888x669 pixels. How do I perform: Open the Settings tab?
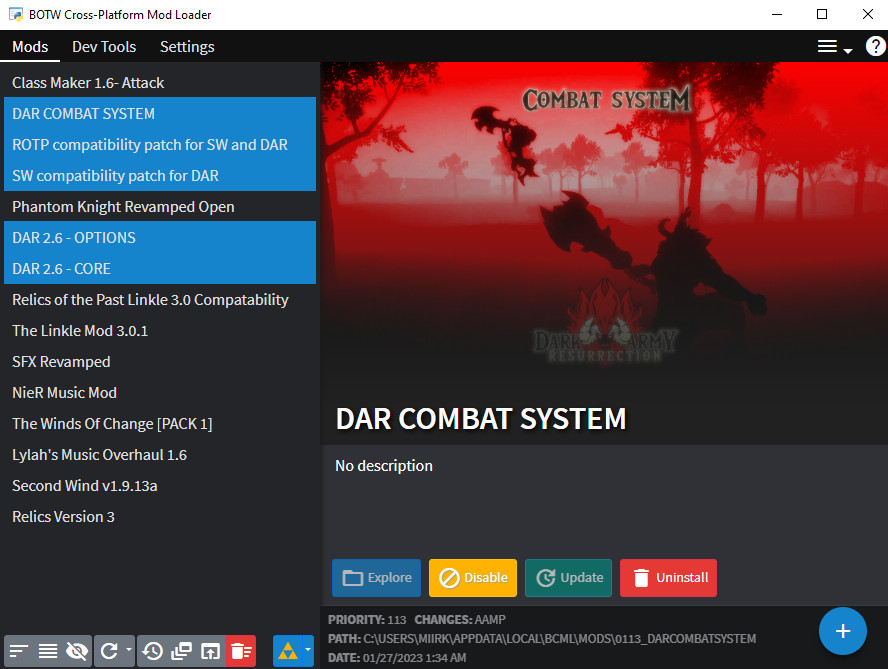click(x=187, y=46)
